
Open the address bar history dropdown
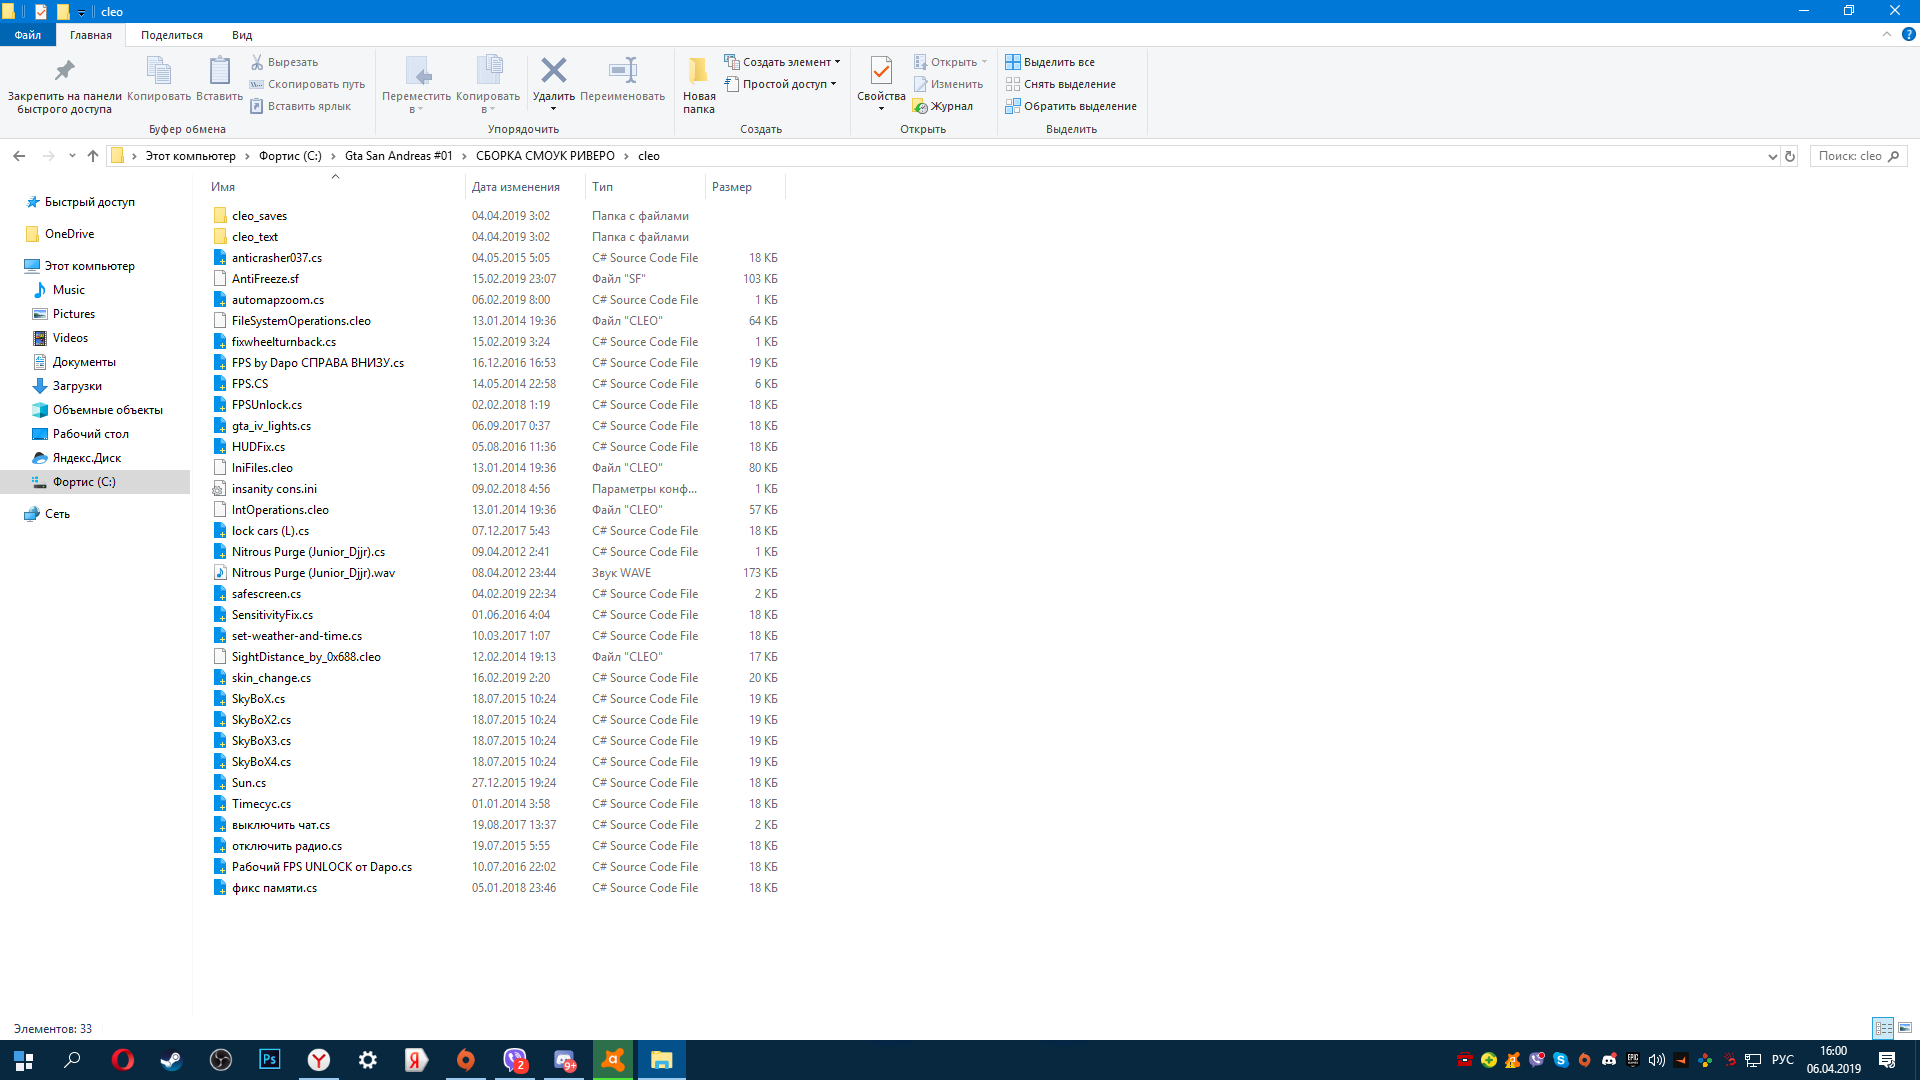[1772, 156]
